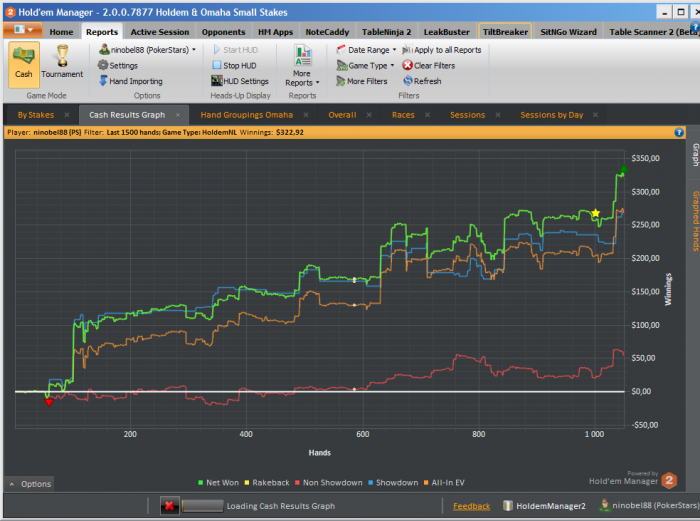
Task: Click the green triangle peak marker
Action: (x=623, y=169)
